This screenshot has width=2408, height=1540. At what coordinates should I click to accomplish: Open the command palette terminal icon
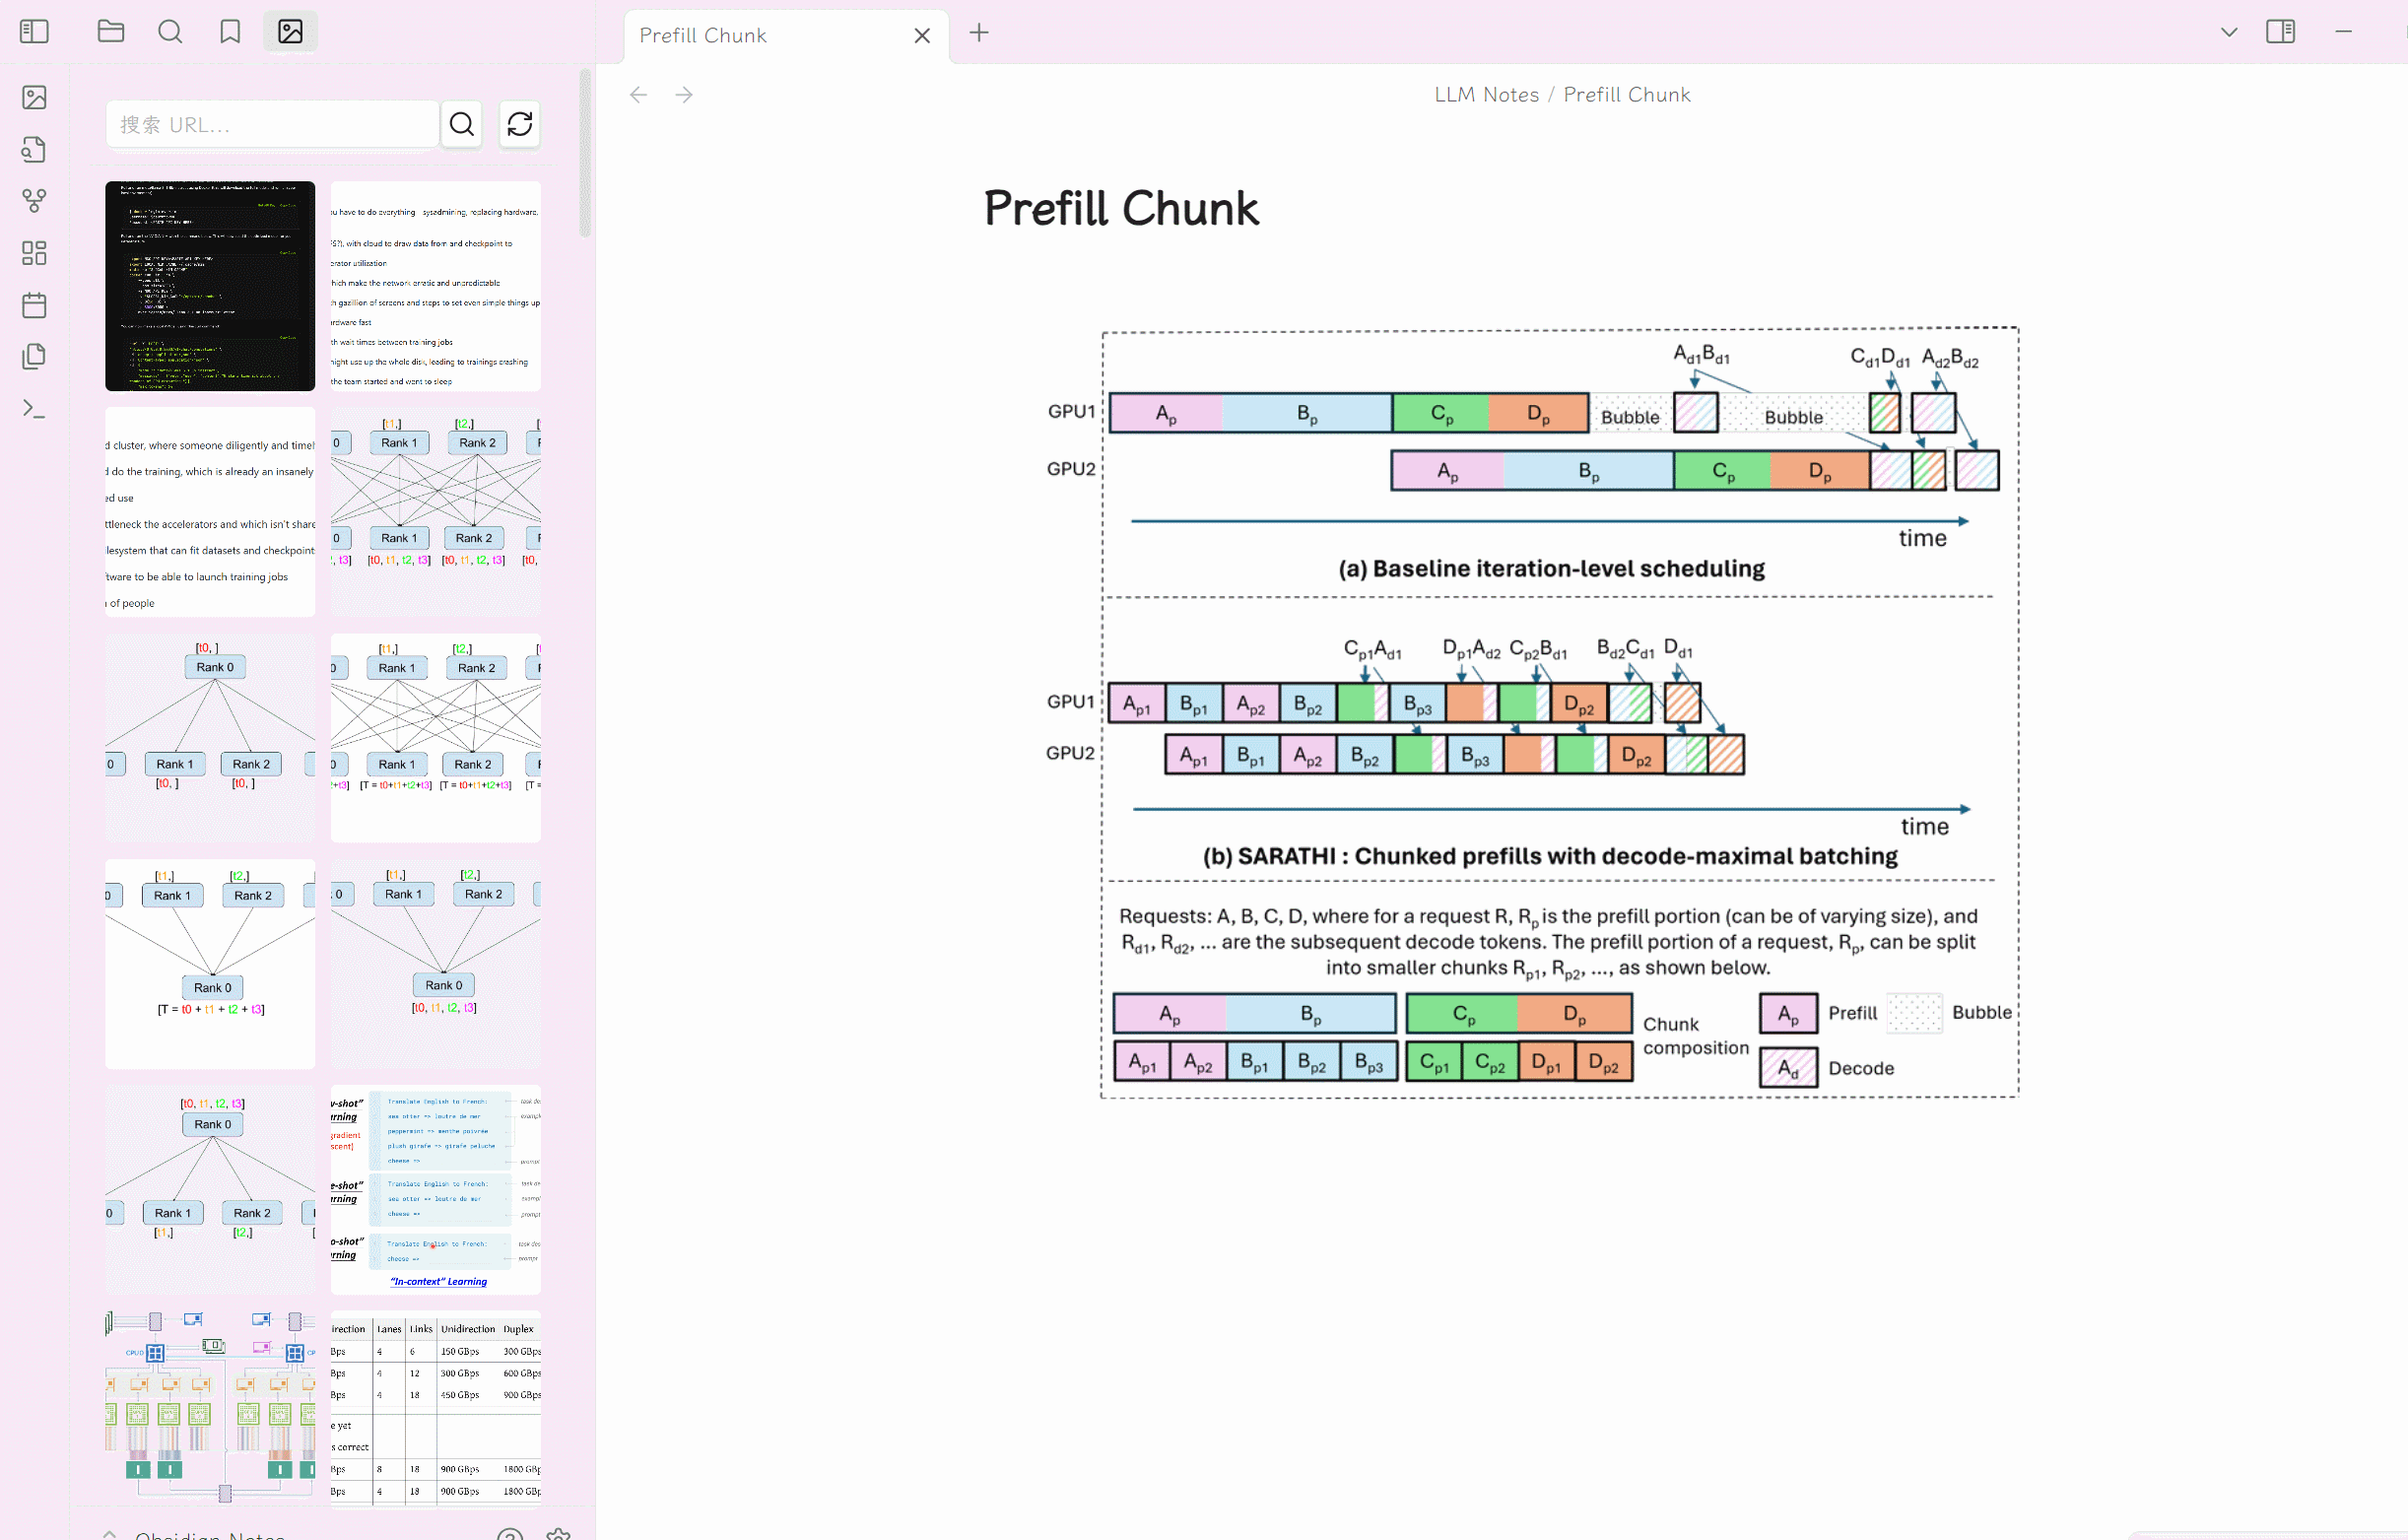click(x=34, y=409)
